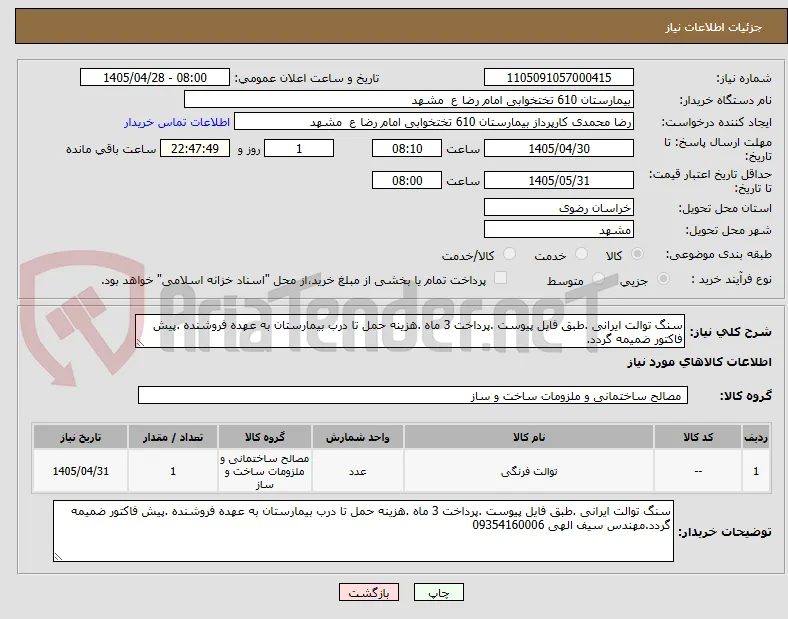Click the گروه کالا table column header

[x=265, y=437]
